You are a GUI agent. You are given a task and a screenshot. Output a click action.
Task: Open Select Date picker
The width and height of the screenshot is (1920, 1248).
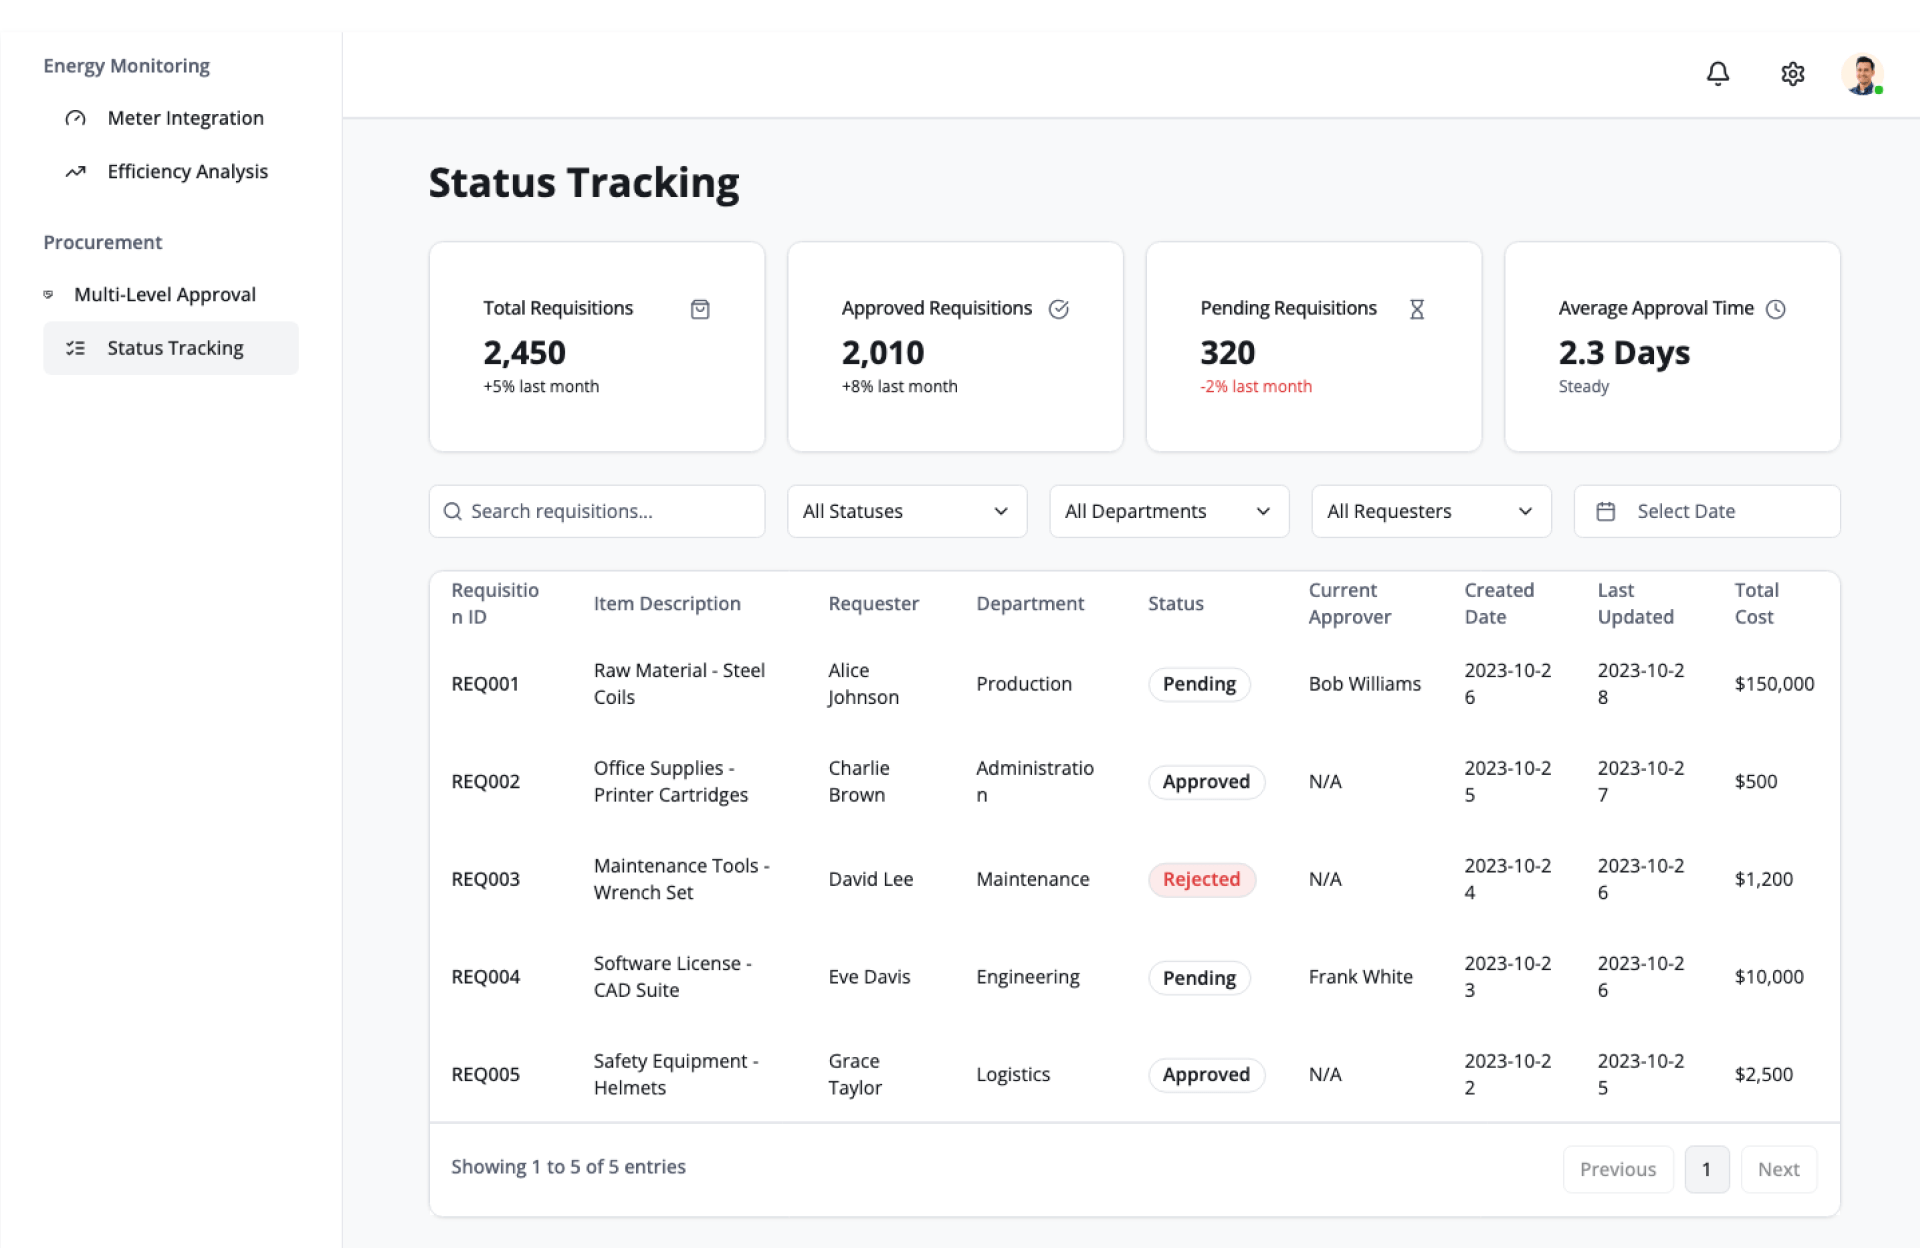[1706, 511]
